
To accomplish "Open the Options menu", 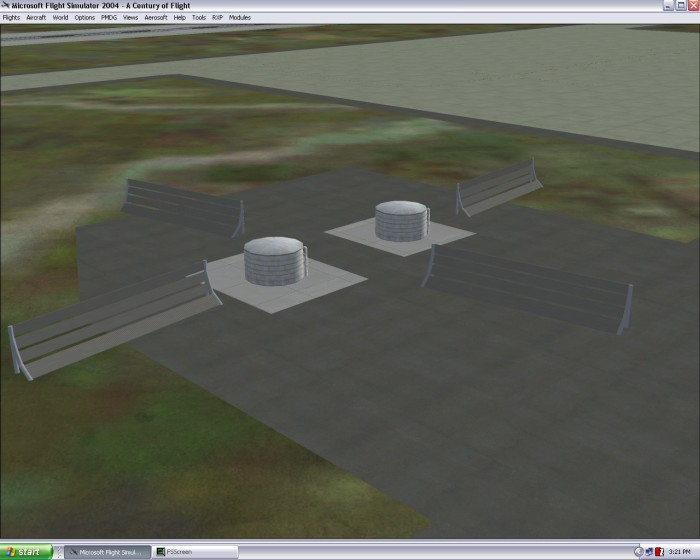I will (x=85, y=18).
